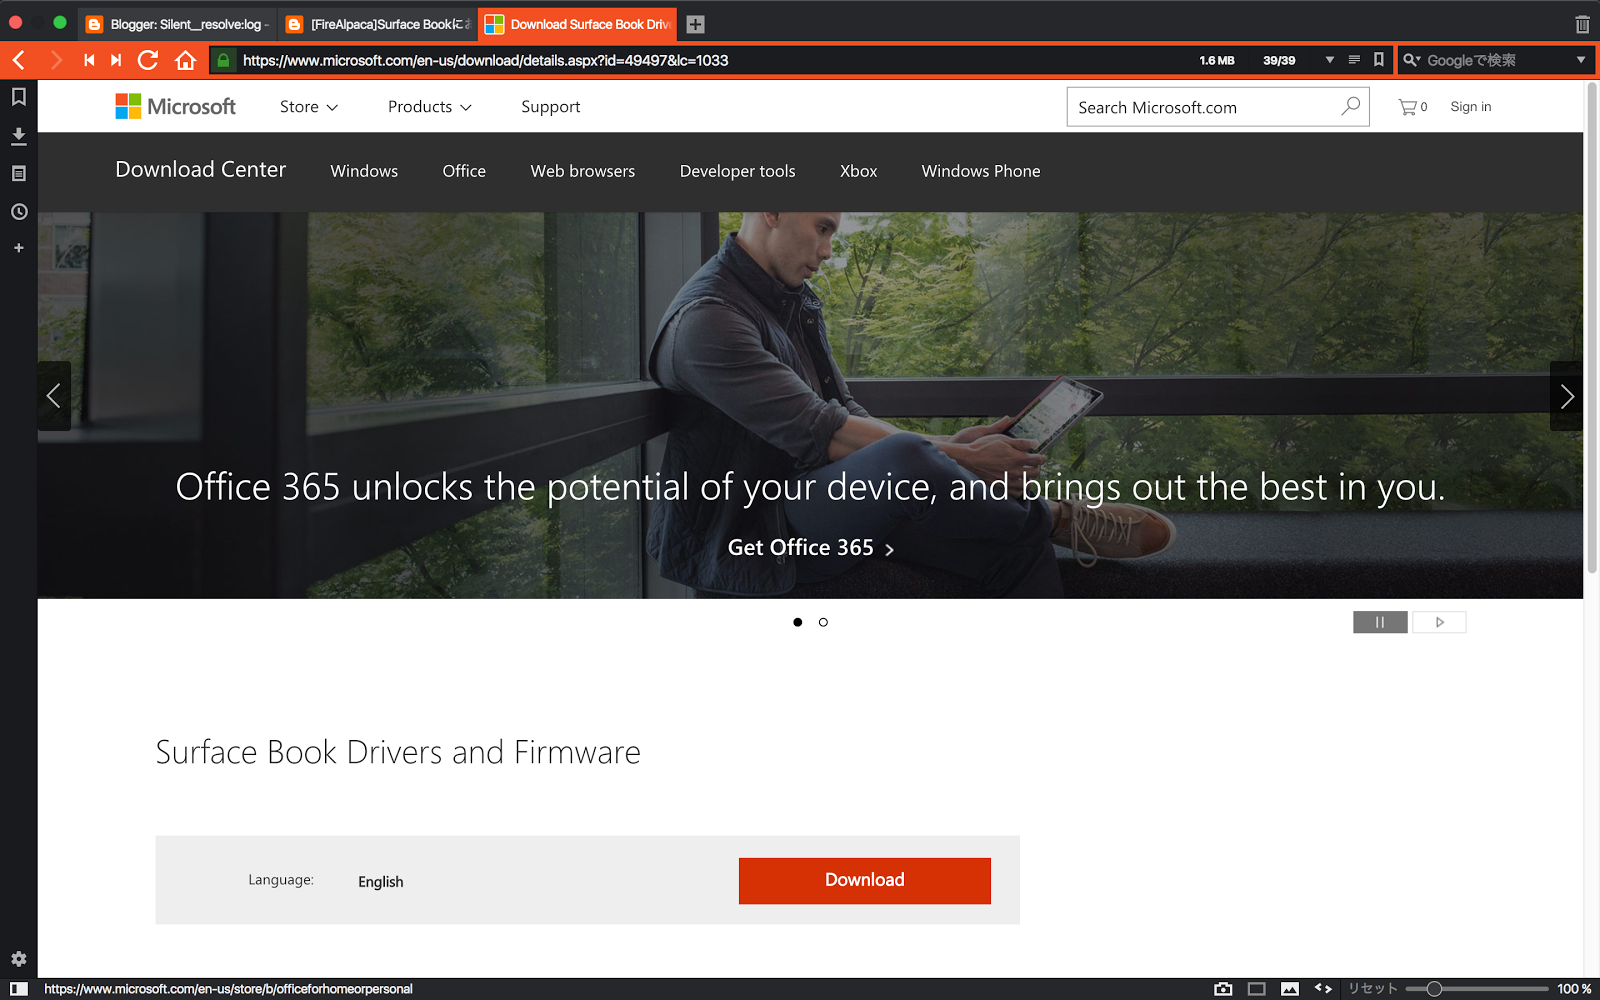Open the Xbox downloads category
The height and width of the screenshot is (1000, 1600).
pyautogui.click(x=859, y=171)
